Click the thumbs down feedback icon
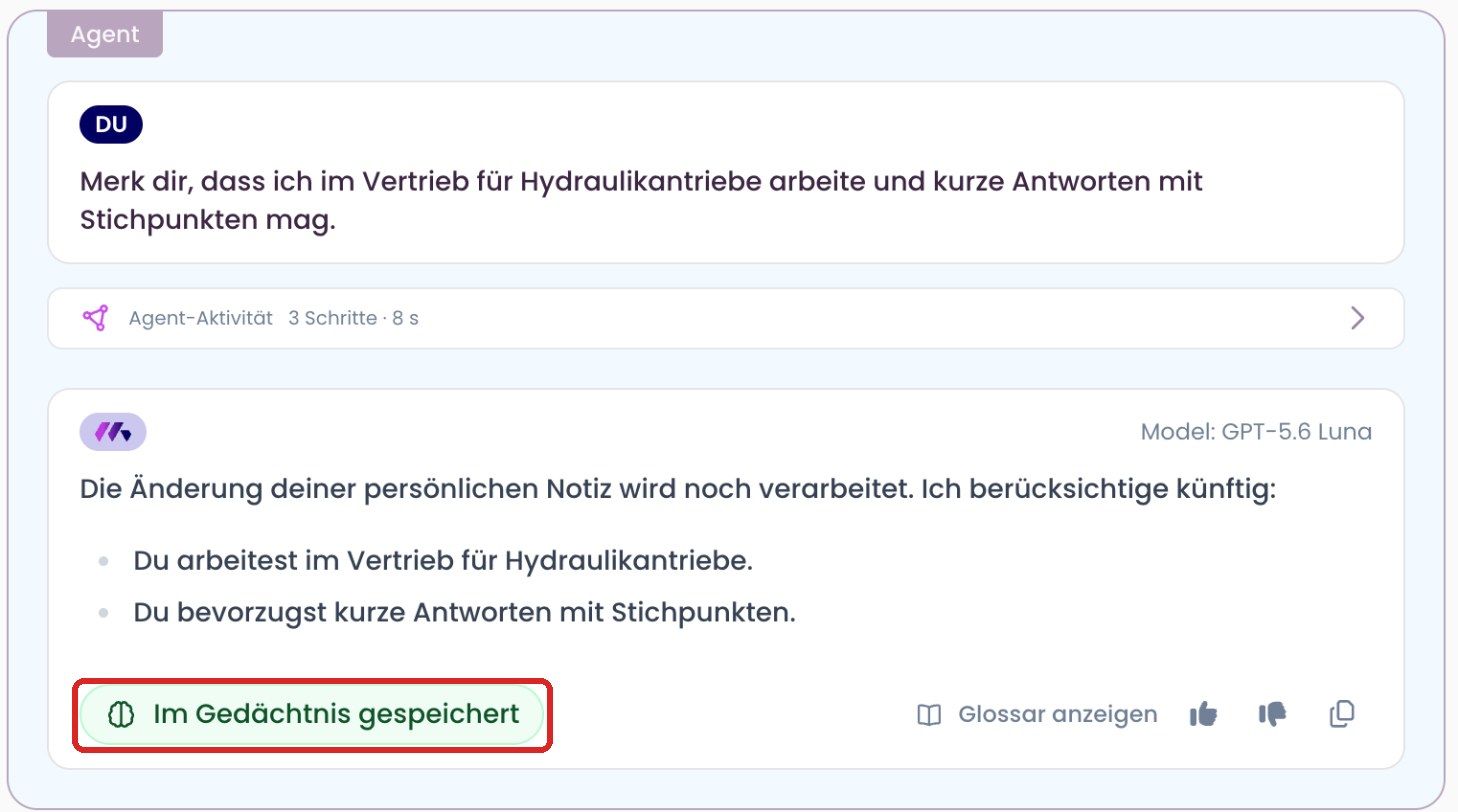 click(x=1272, y=714)
